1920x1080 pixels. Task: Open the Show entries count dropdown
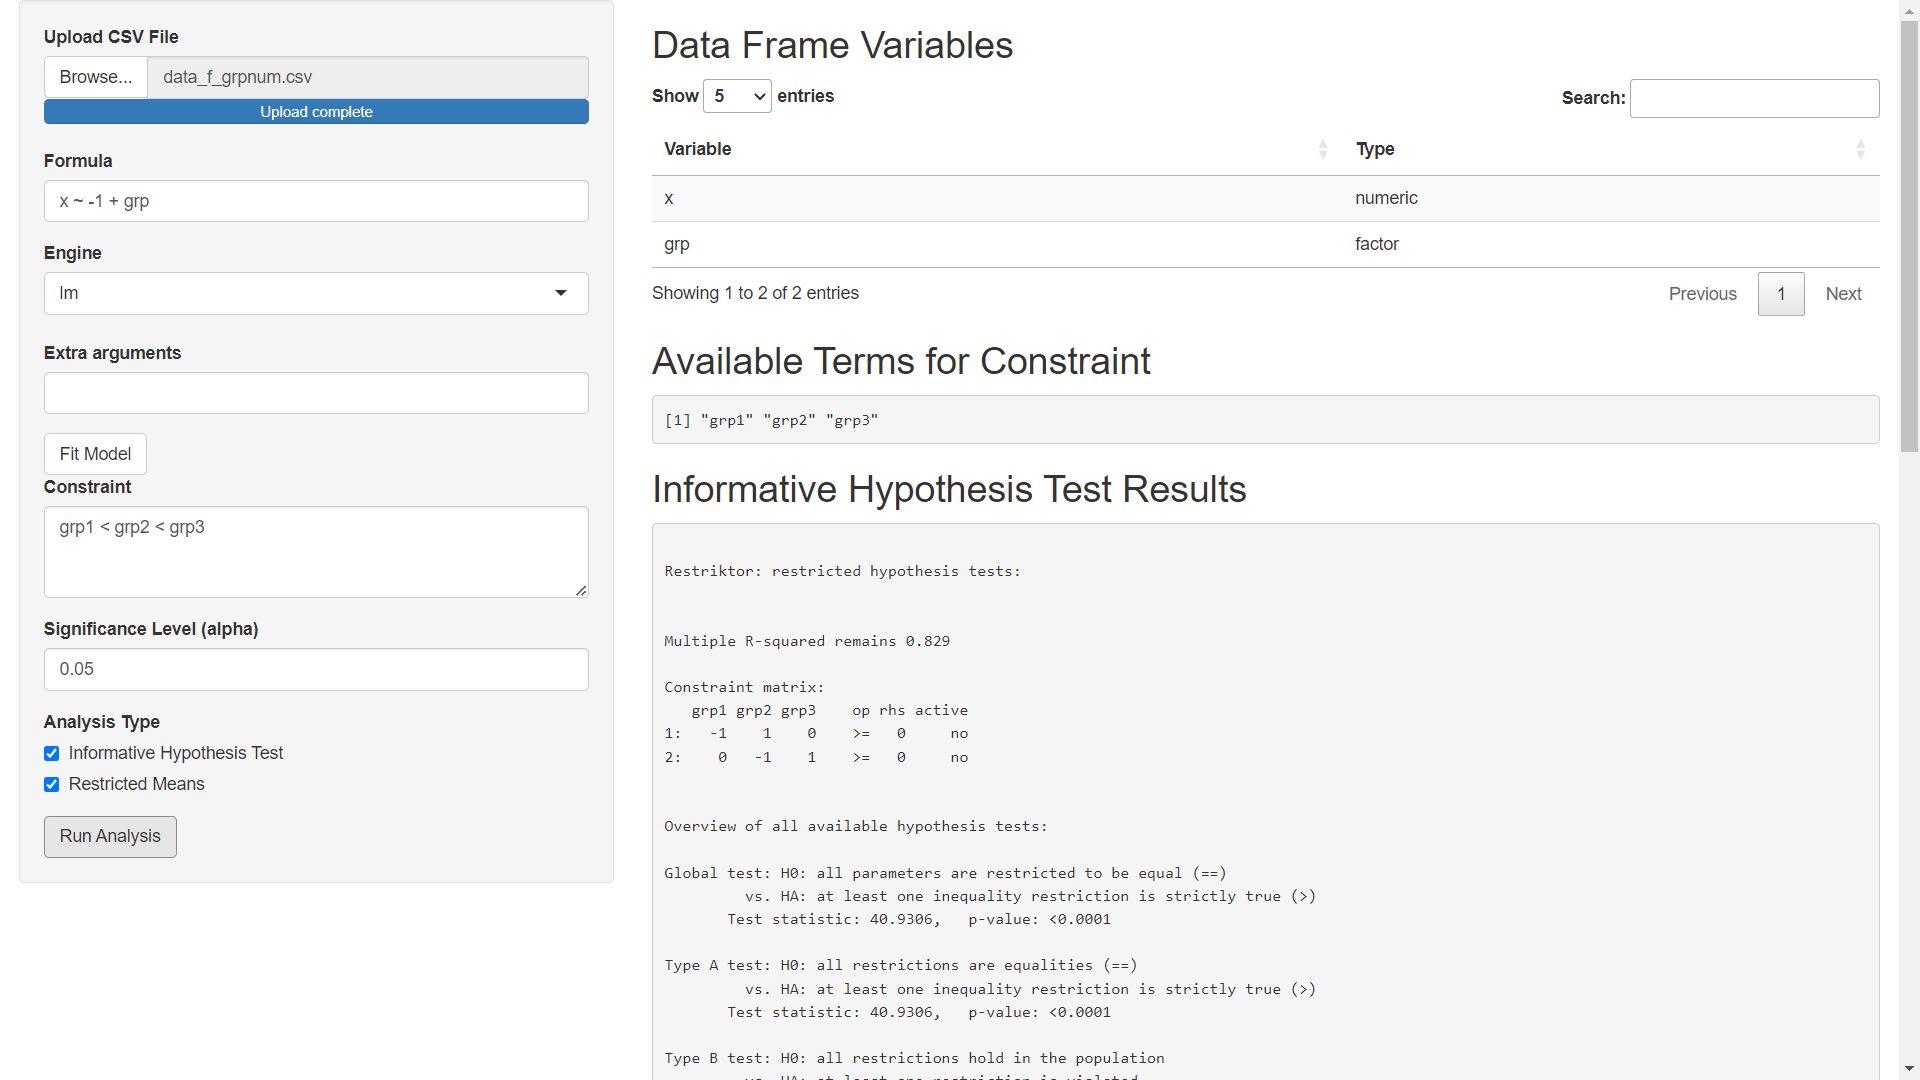coord(737,96)
